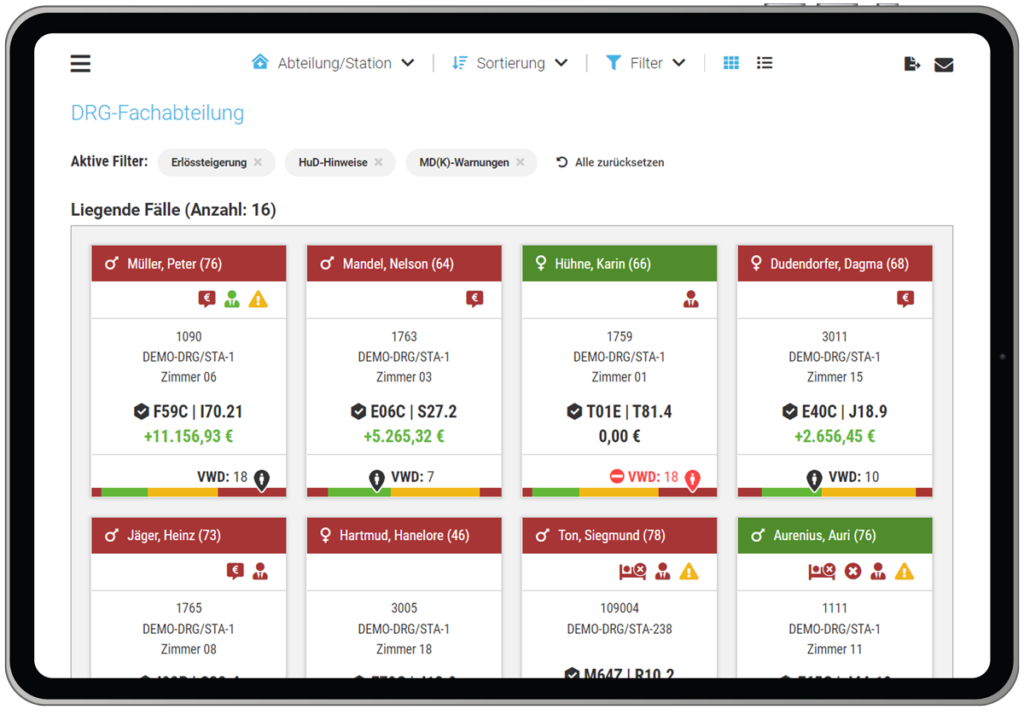
Task: Expand the Abteilung/Station dropdown
Action: pyautogui.click(x=334, y=62)
